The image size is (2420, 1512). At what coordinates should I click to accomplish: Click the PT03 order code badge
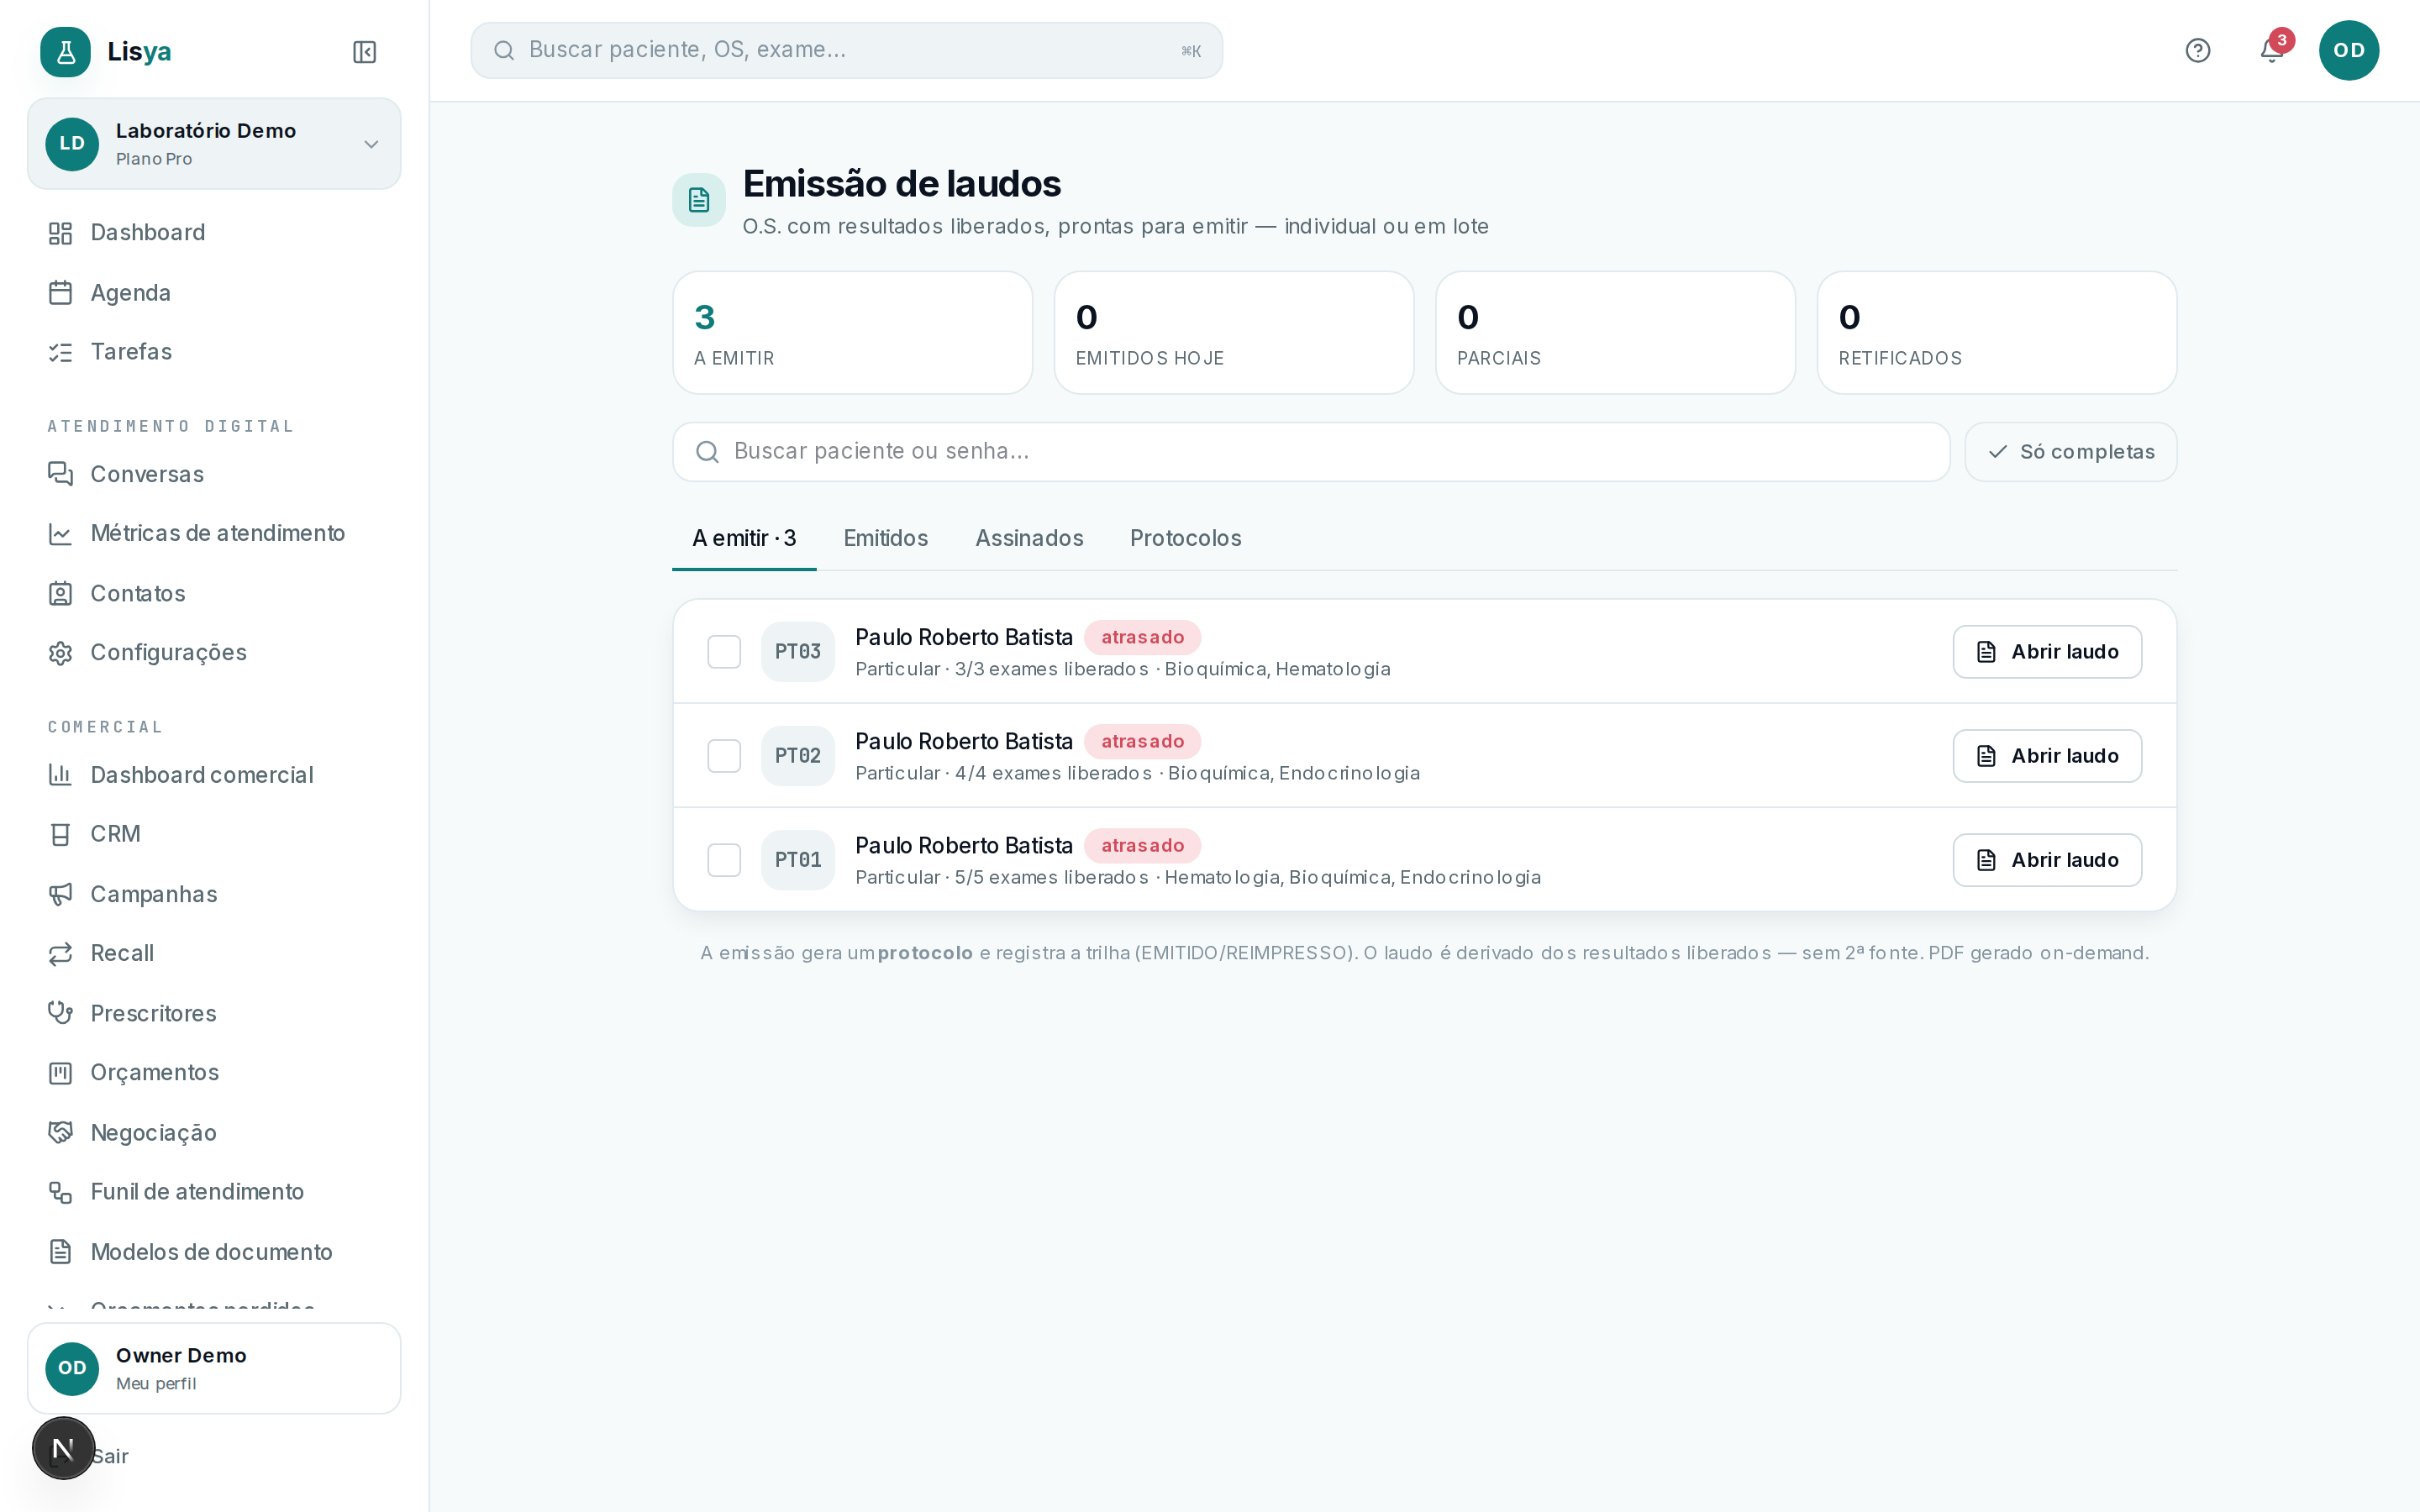click(x=797, y=652)
